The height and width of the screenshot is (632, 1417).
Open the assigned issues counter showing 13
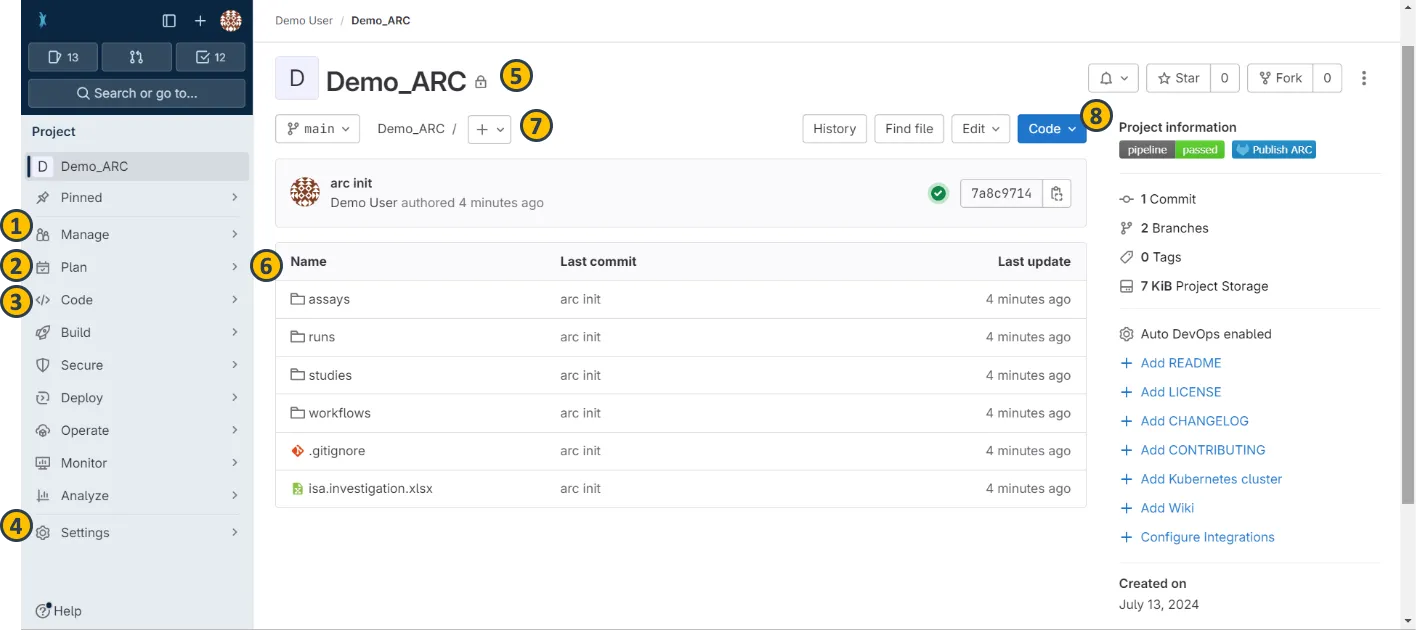coord(64,57)
